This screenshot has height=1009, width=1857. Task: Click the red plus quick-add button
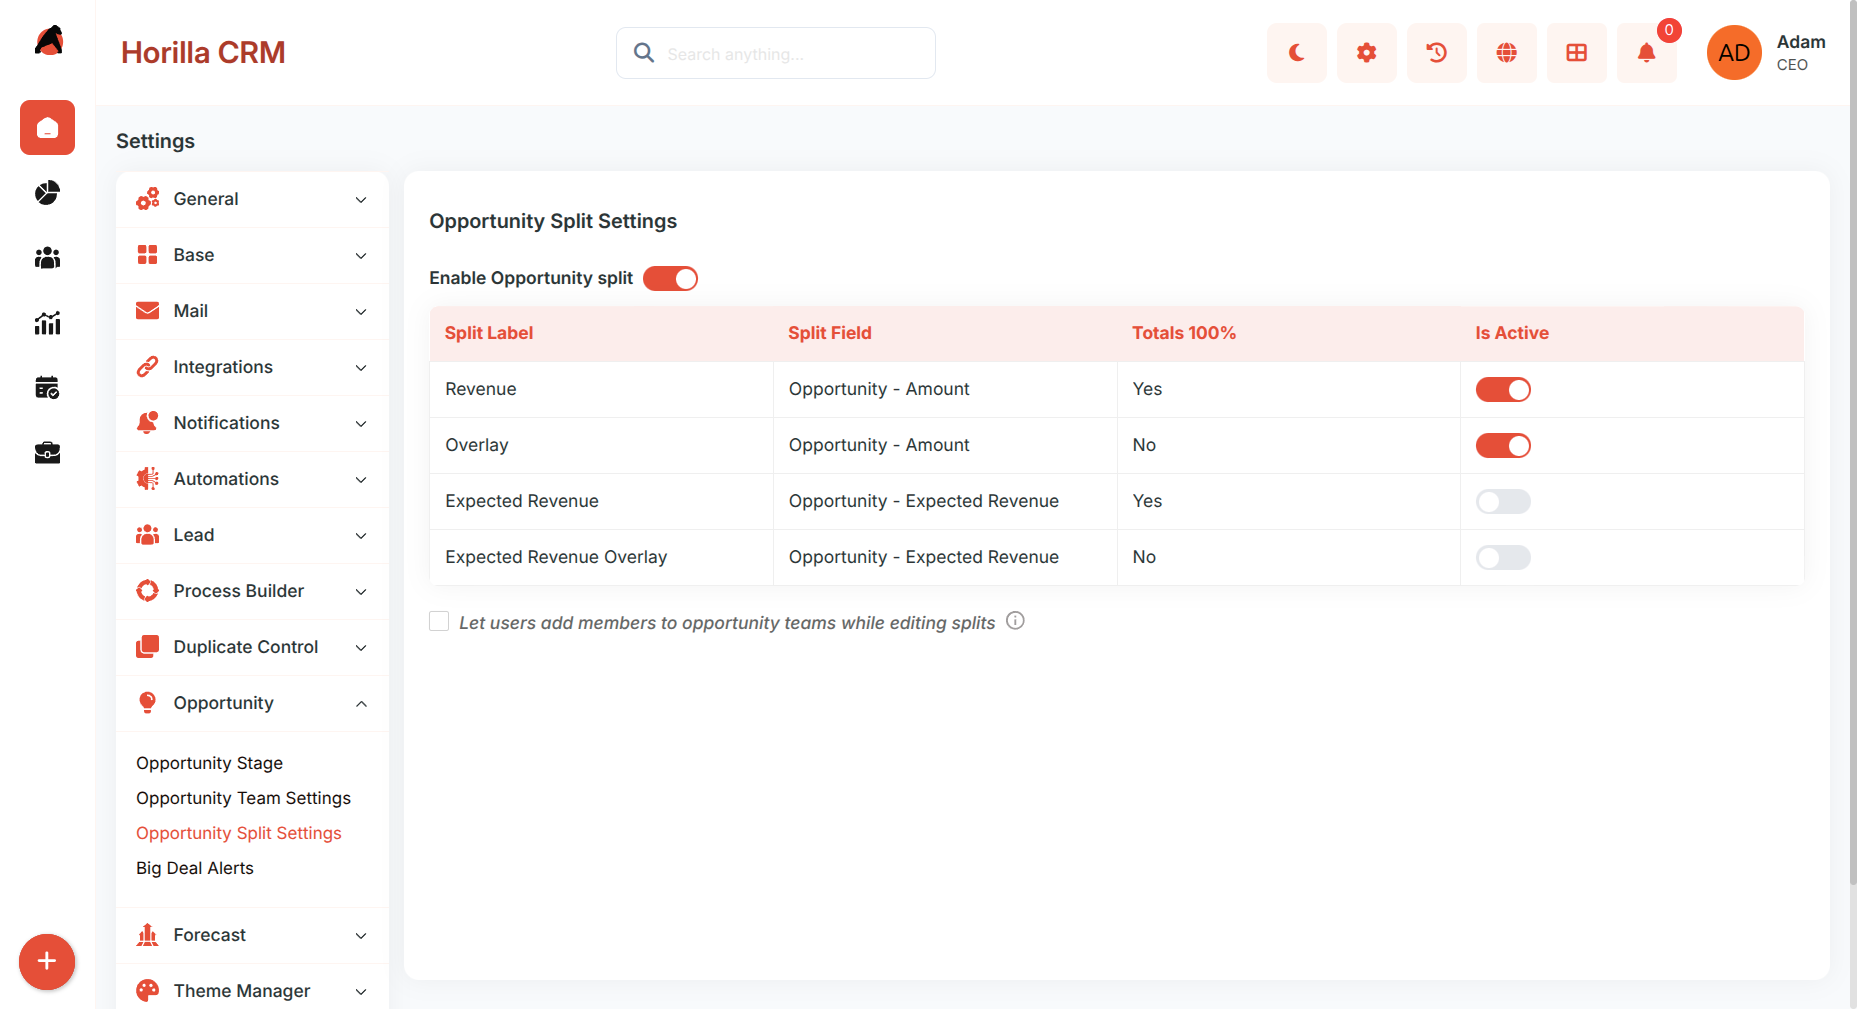[x=47, y=961]
